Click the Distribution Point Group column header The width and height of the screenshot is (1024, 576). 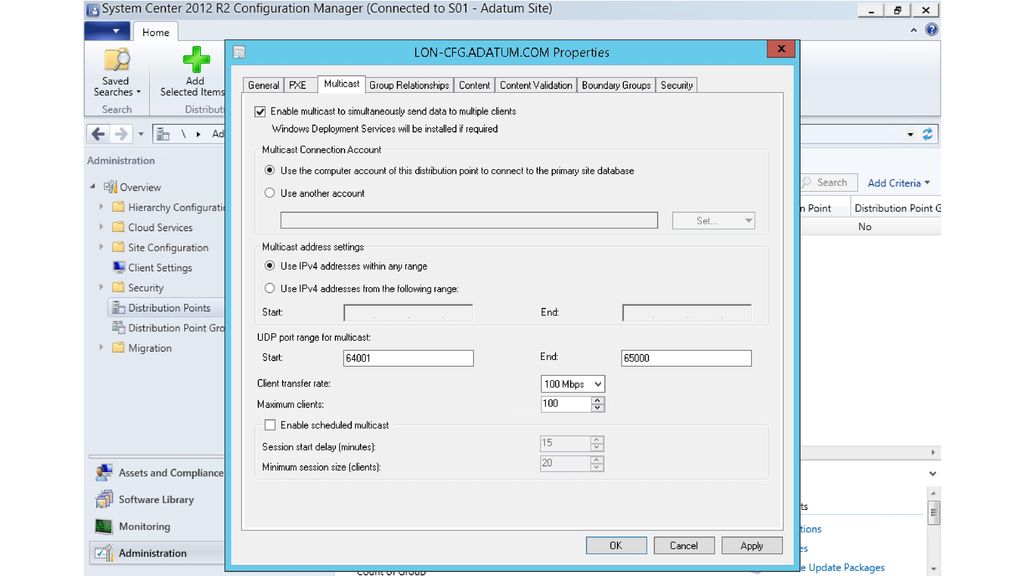(896, 208)
